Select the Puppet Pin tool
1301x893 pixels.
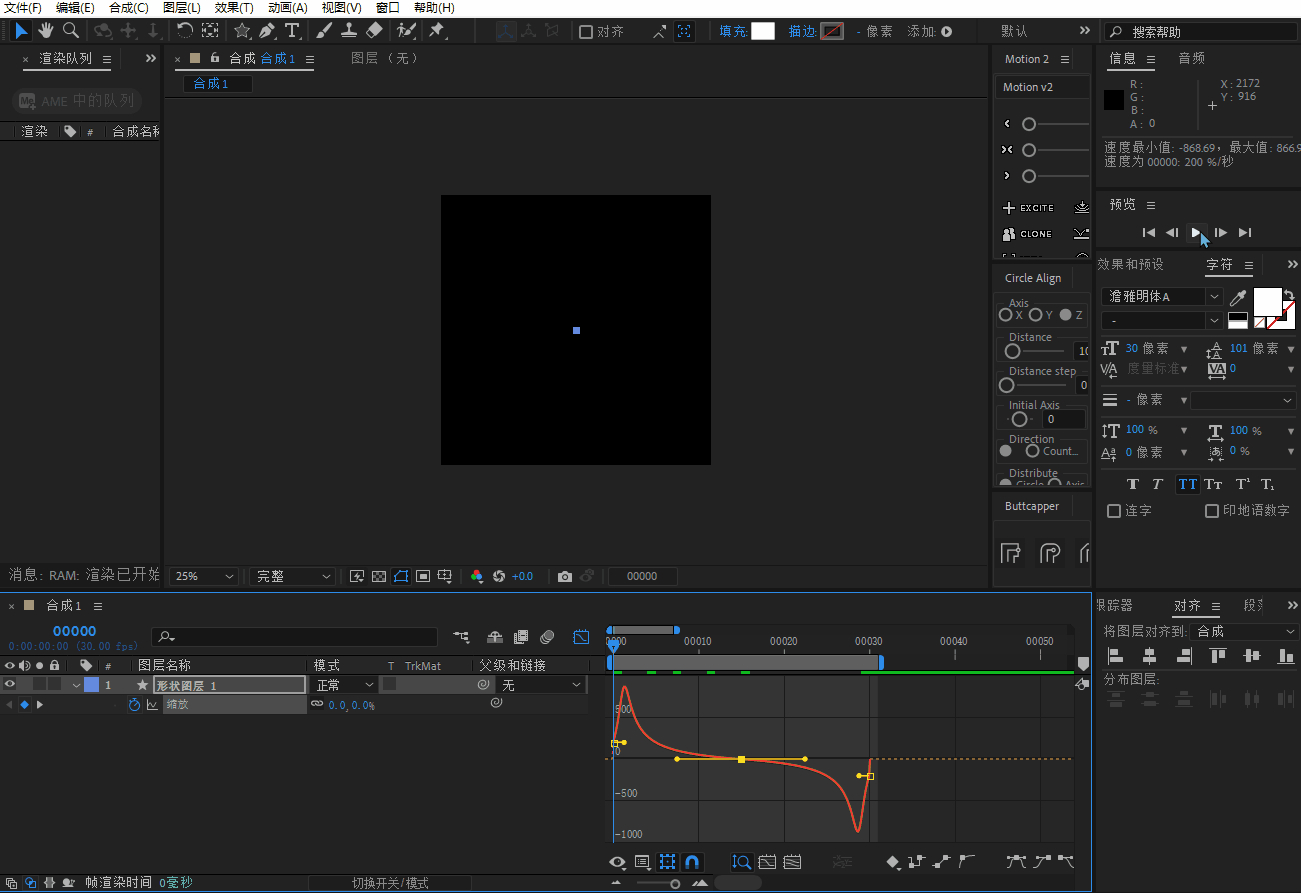tap(437, 31)
